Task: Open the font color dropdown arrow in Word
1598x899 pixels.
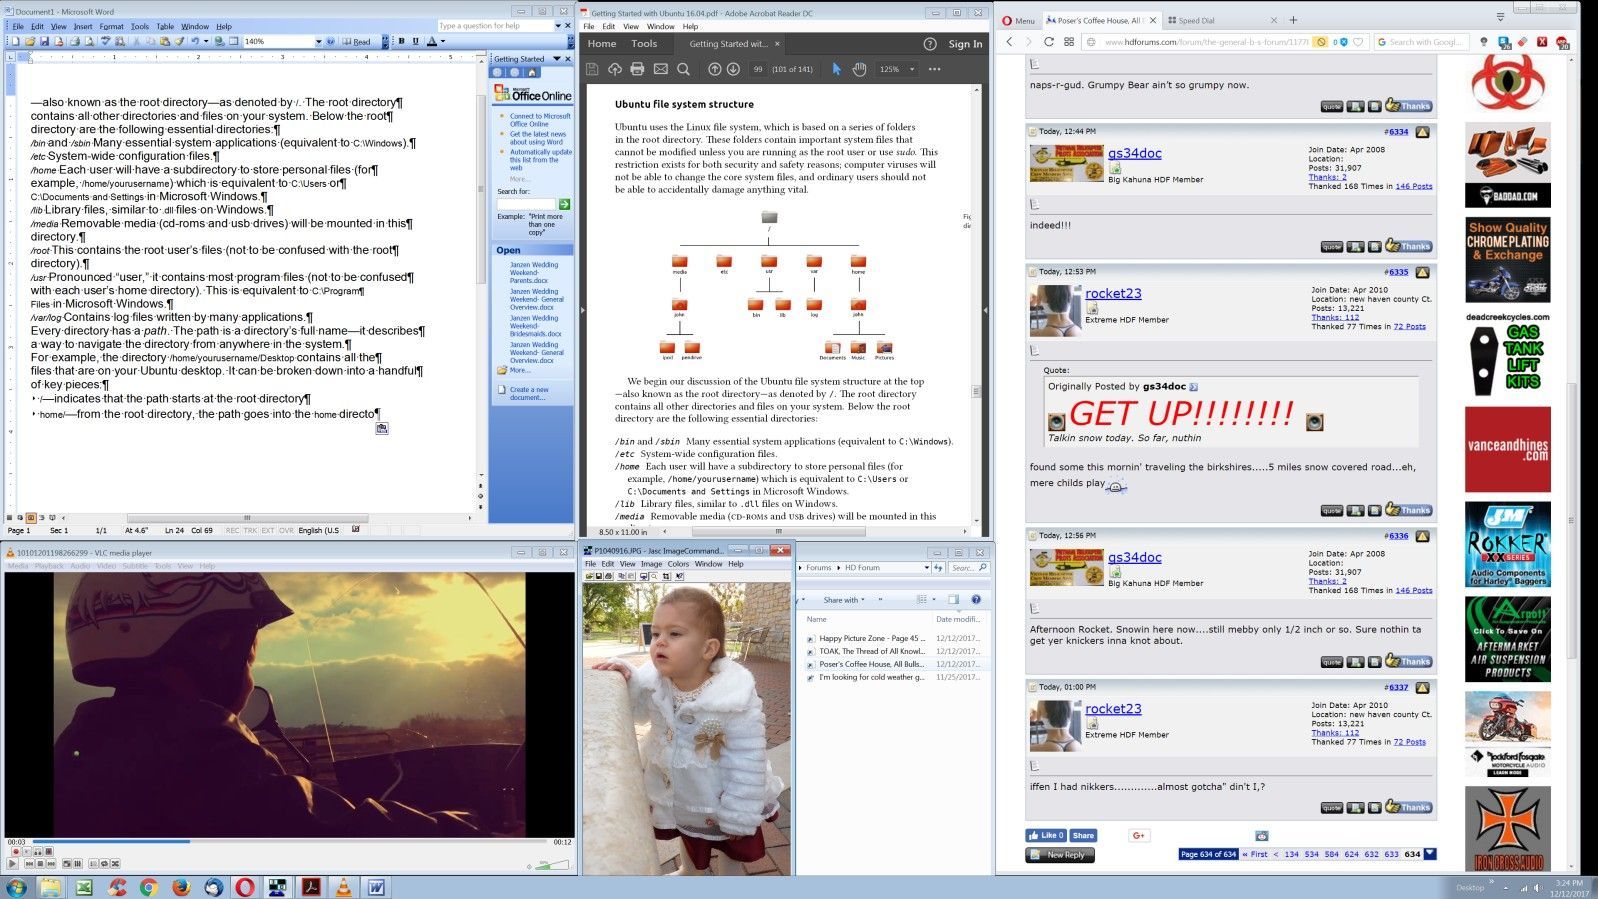Action: point(444,41)
